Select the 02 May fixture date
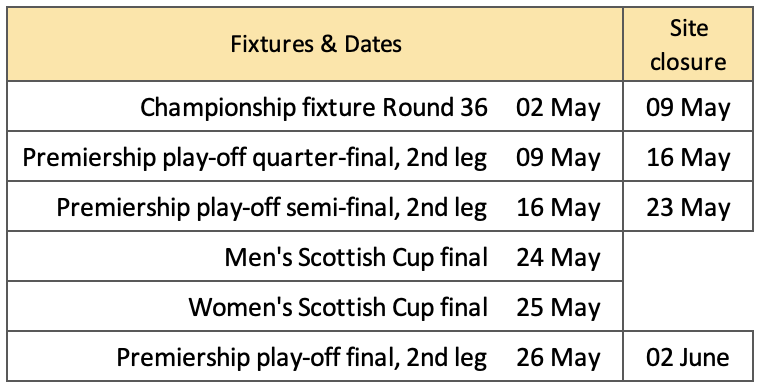The height and width of the screenshot is (390, 762). [x=558, y=108]
